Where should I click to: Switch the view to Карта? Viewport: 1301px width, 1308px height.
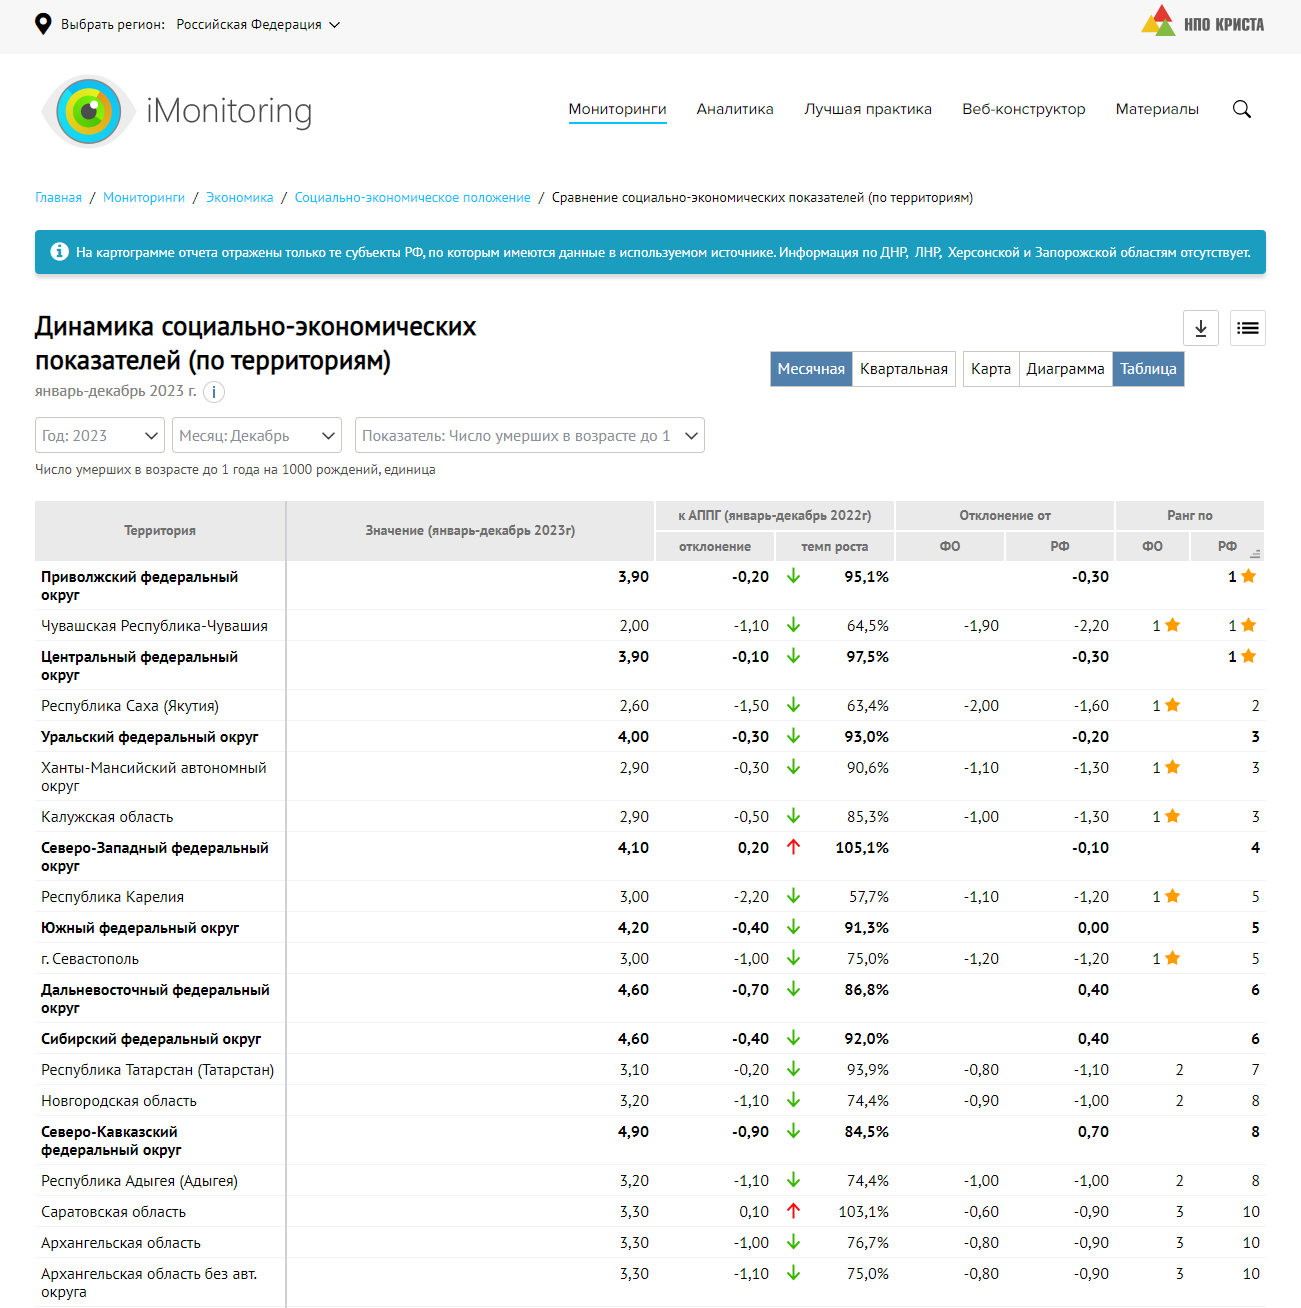(x=990, y=369)
